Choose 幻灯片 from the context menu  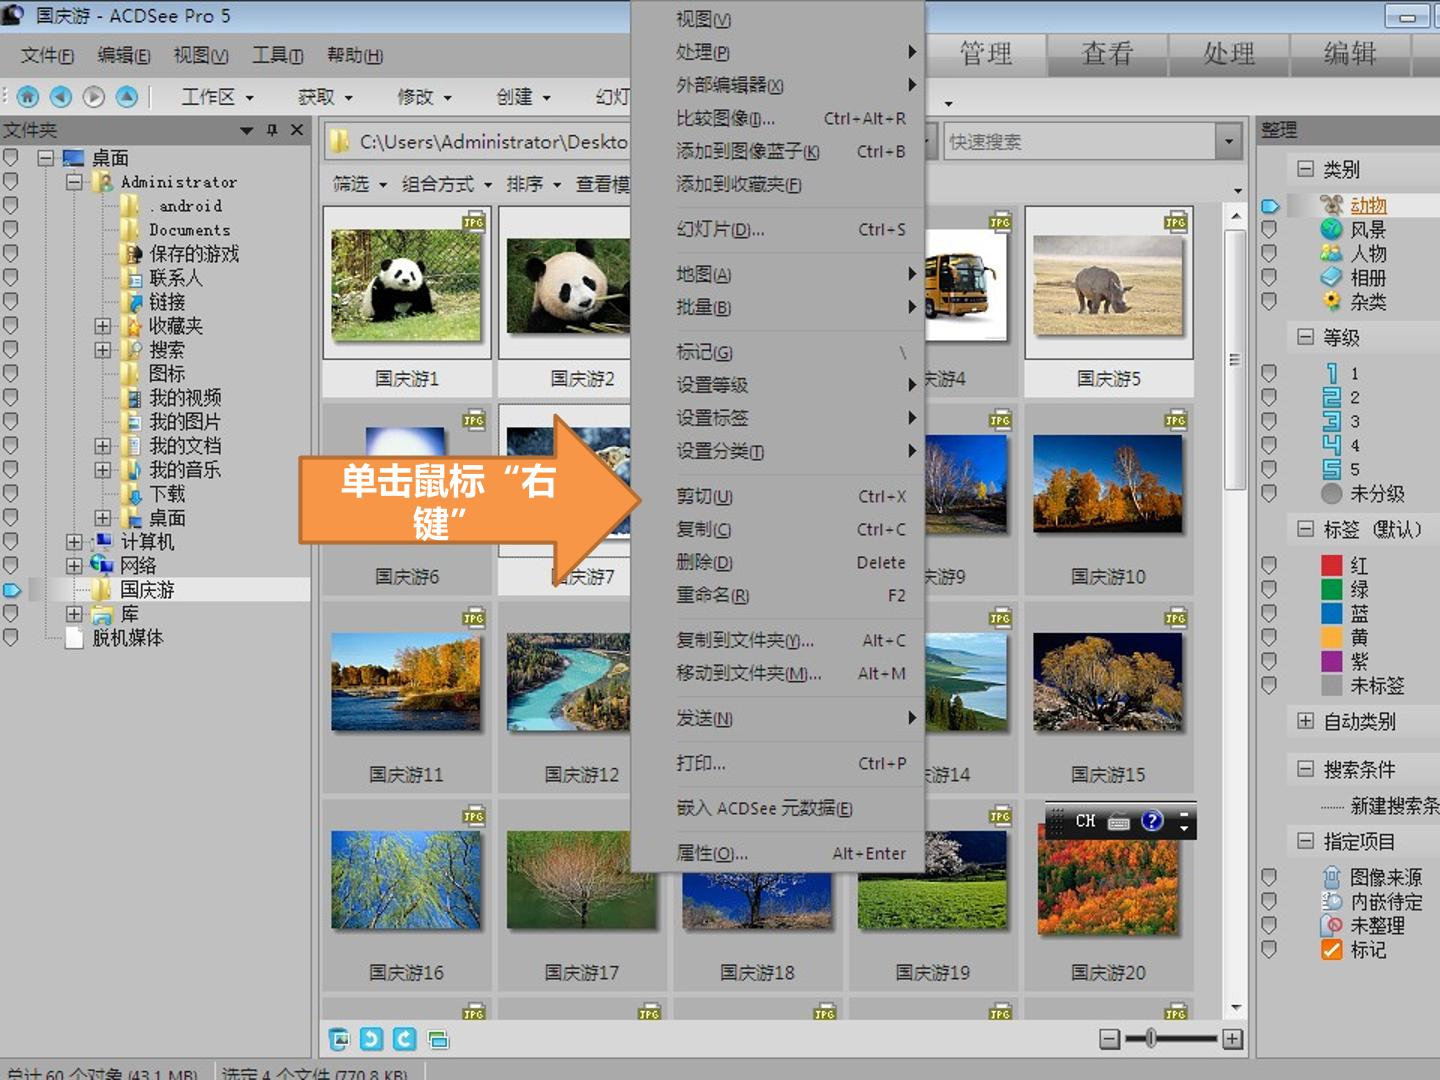(x=778, y=230)
